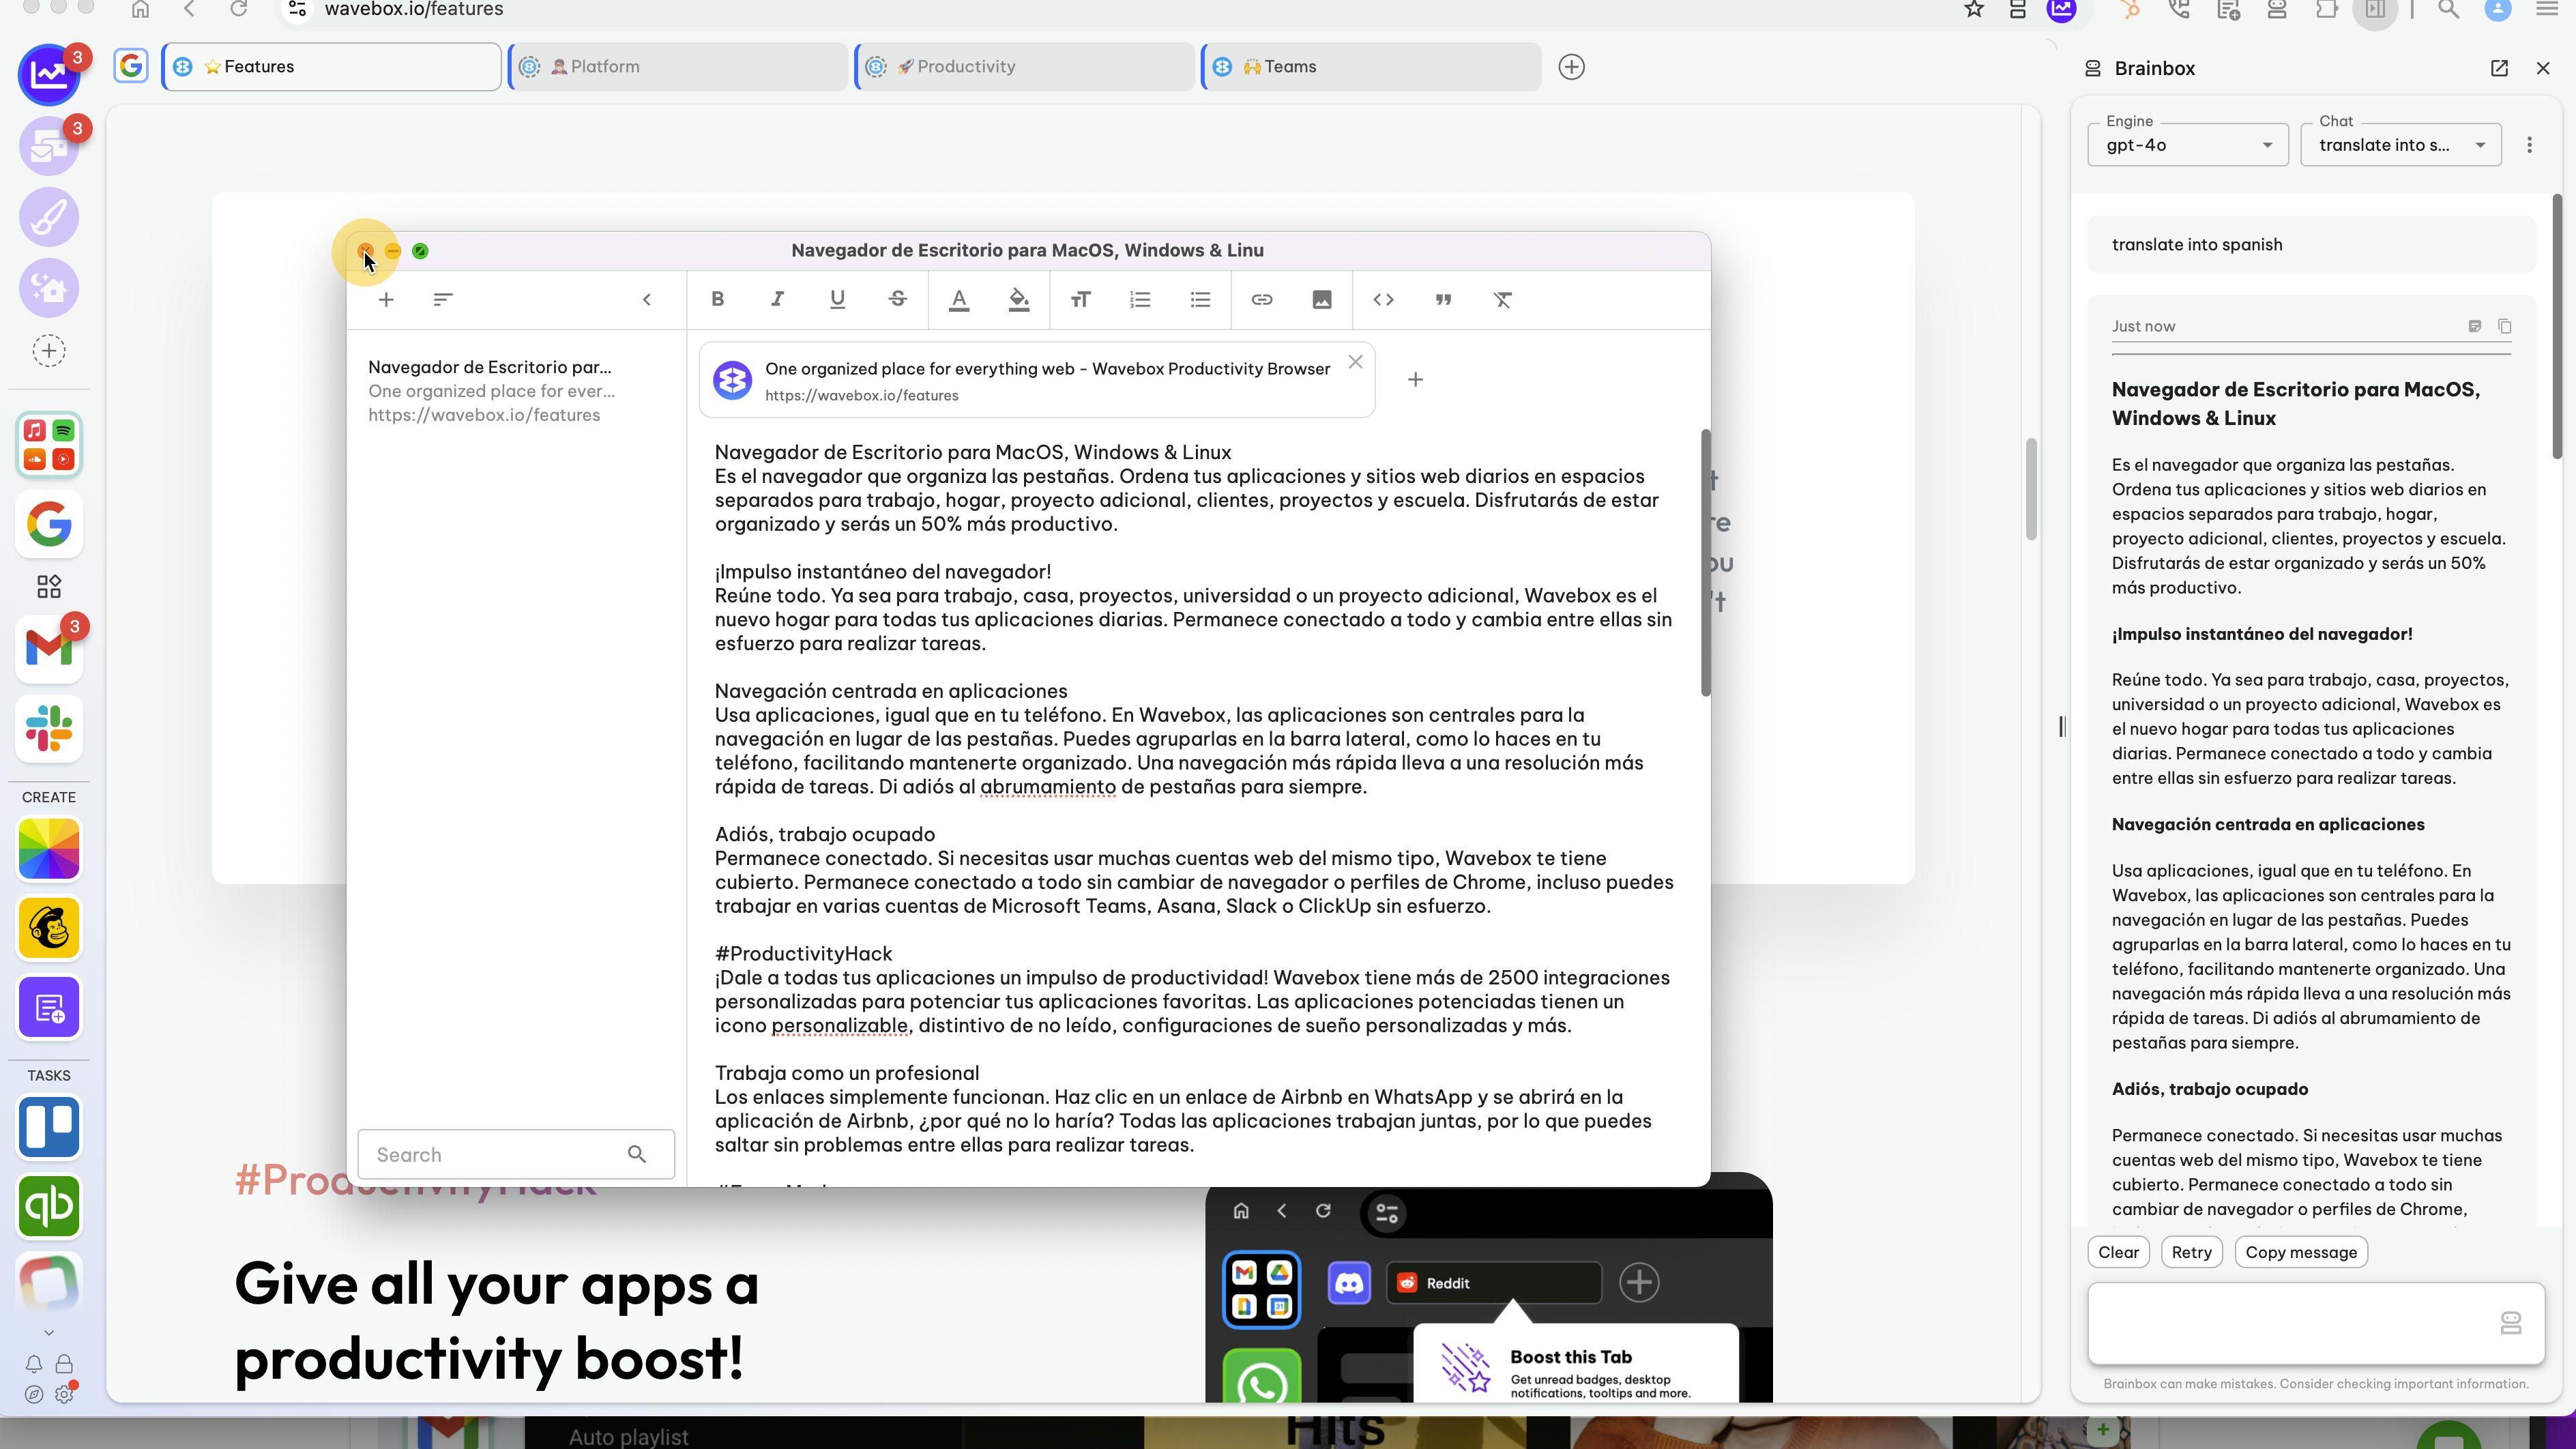The height and width of the screenshot is (1449, 2576).
Task: Insert an image into the note
Action: pos(1322,299)
